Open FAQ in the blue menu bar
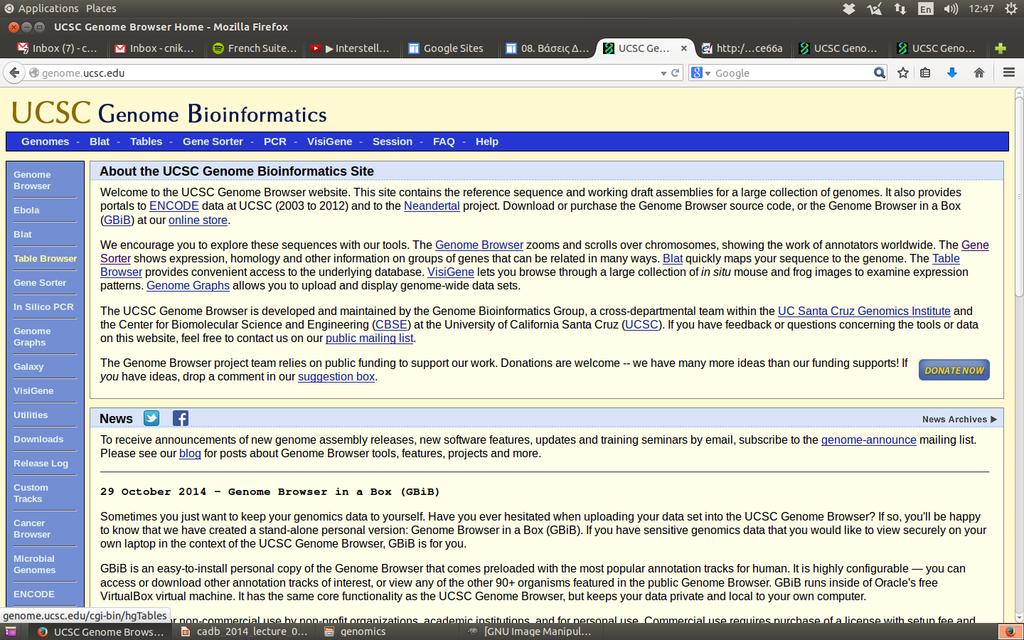Viewport: 1024px width, 640px height. pyautogui.click(x=443, y=141)
